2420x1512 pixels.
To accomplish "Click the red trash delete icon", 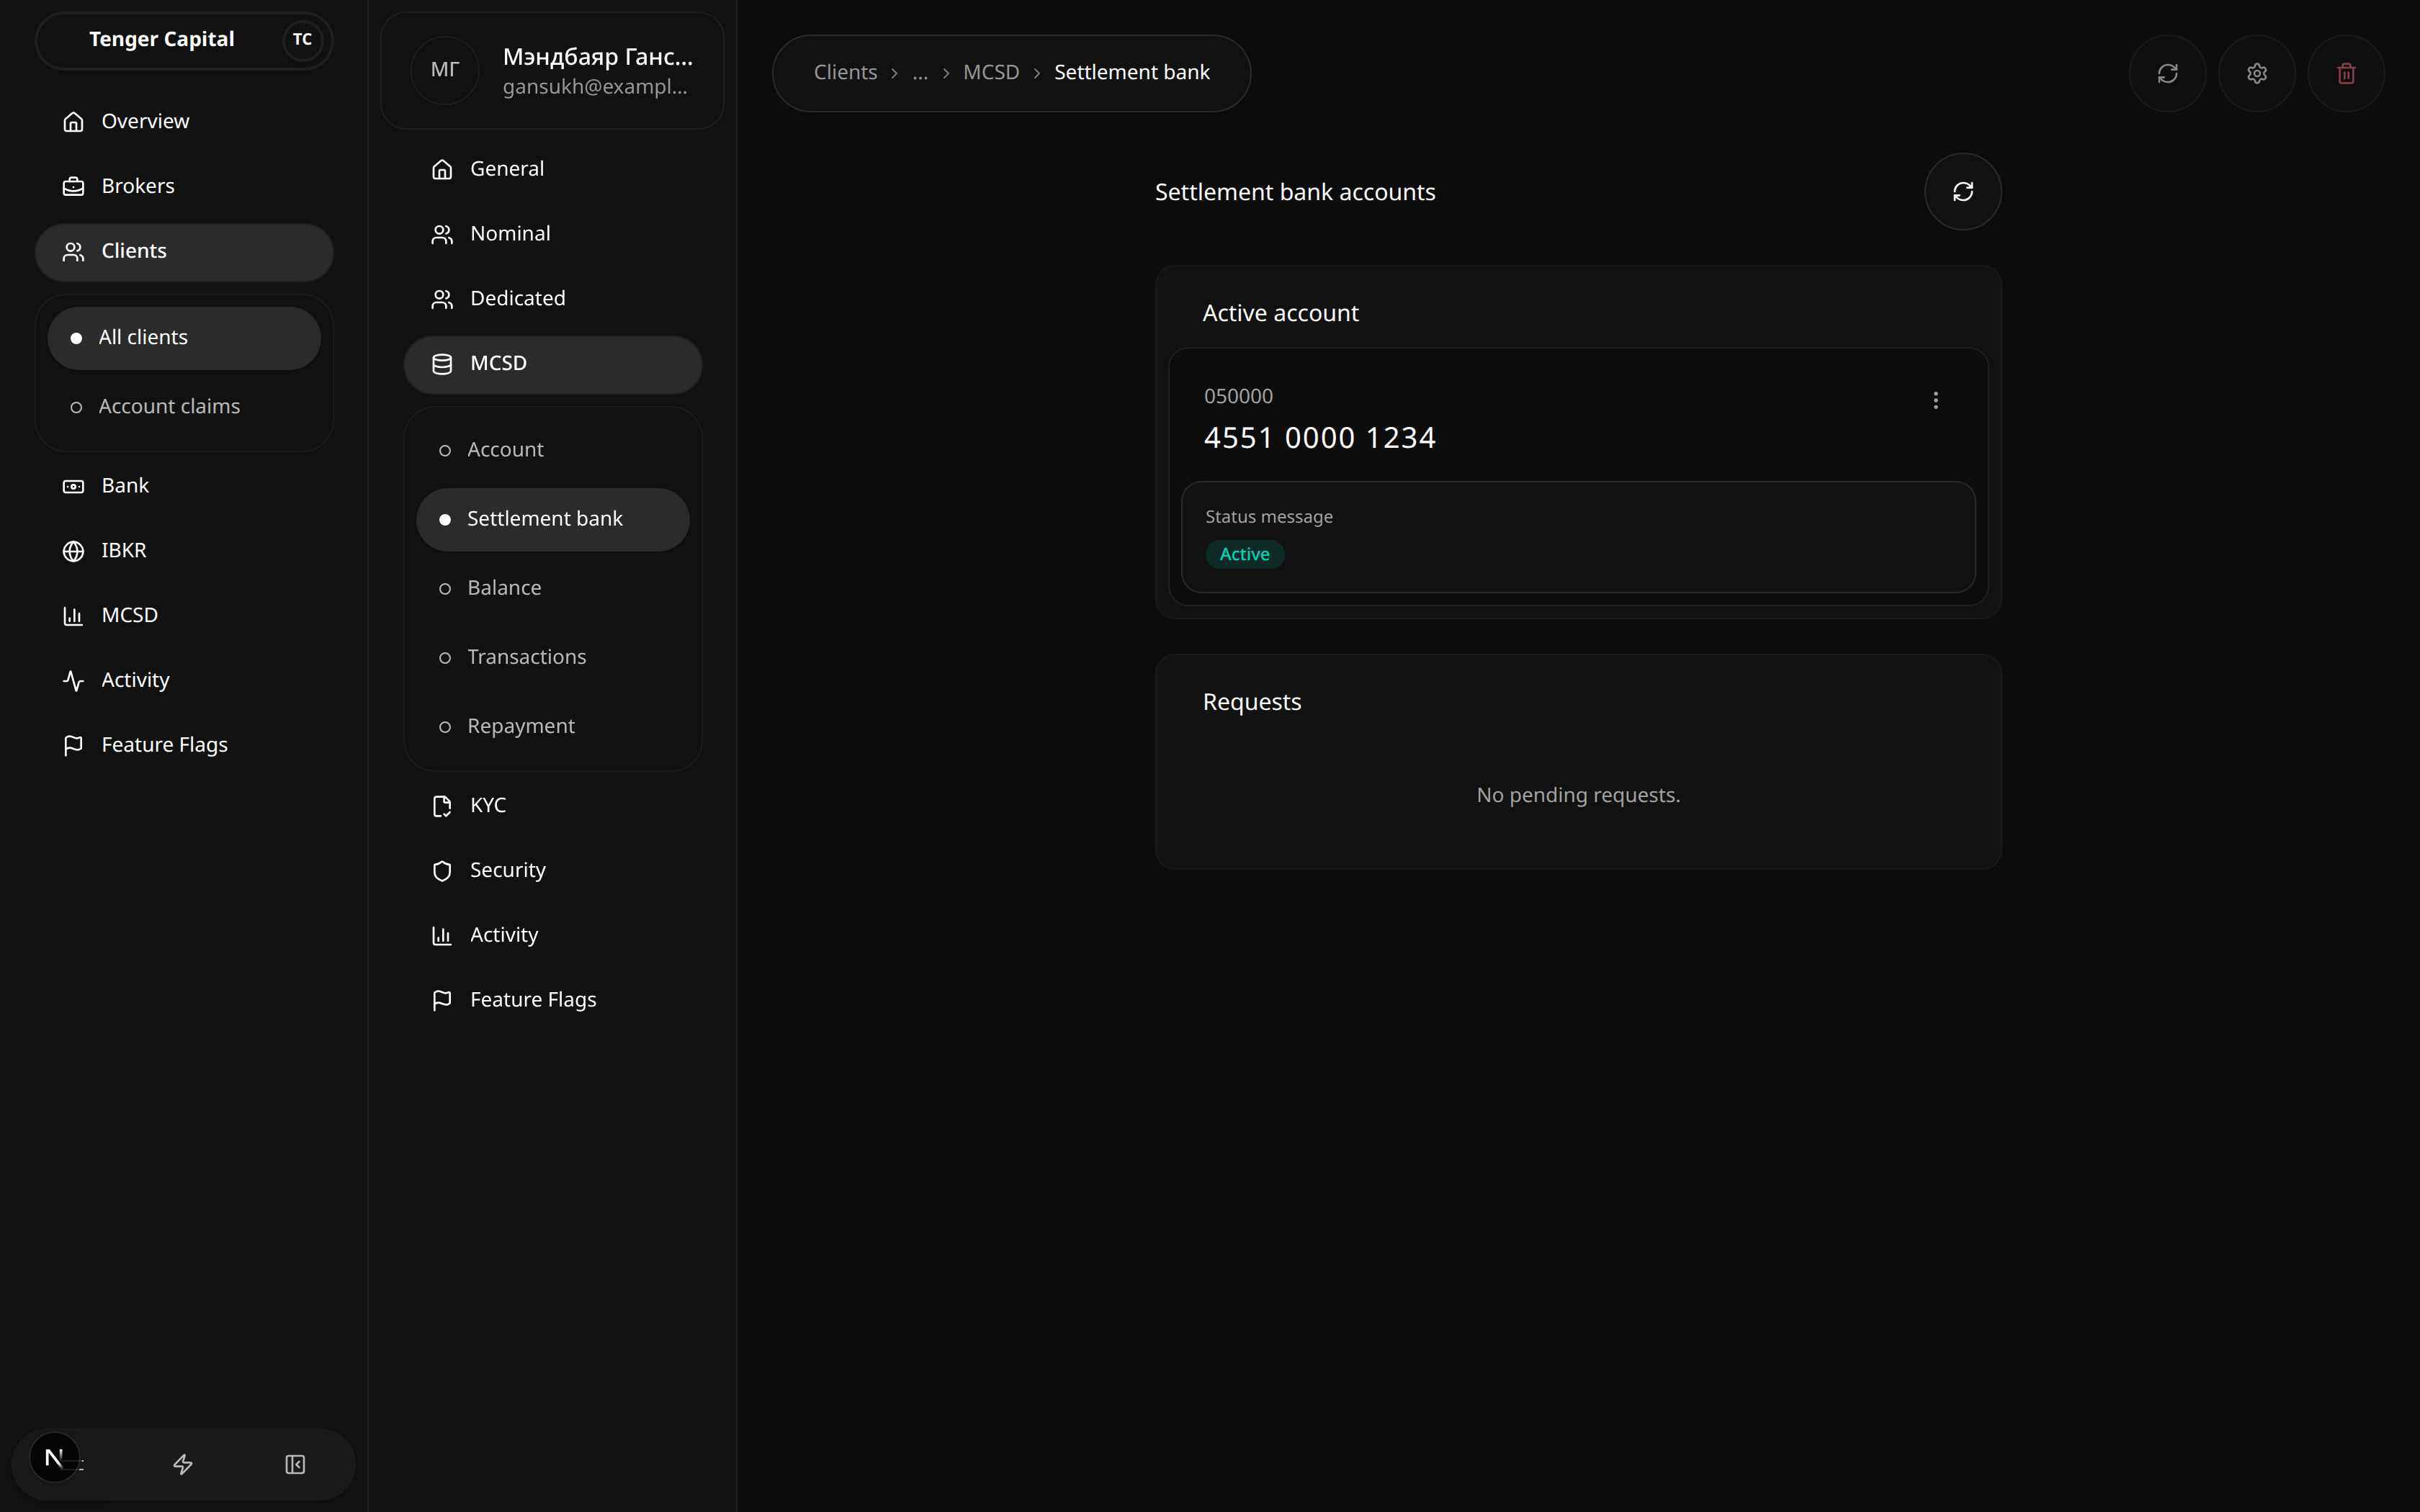I will click(x=2346, y=74).
